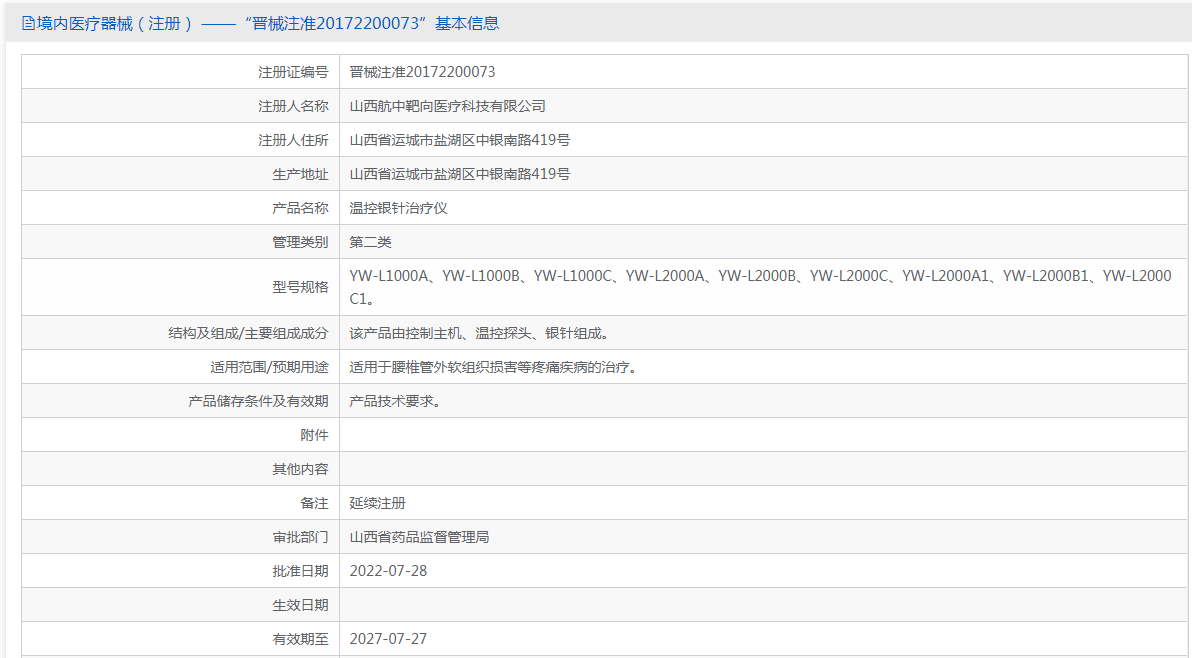The image size is (1192, 658).
Task: Select the department 山西省药品监督管理局
Action: click(419, 537)
